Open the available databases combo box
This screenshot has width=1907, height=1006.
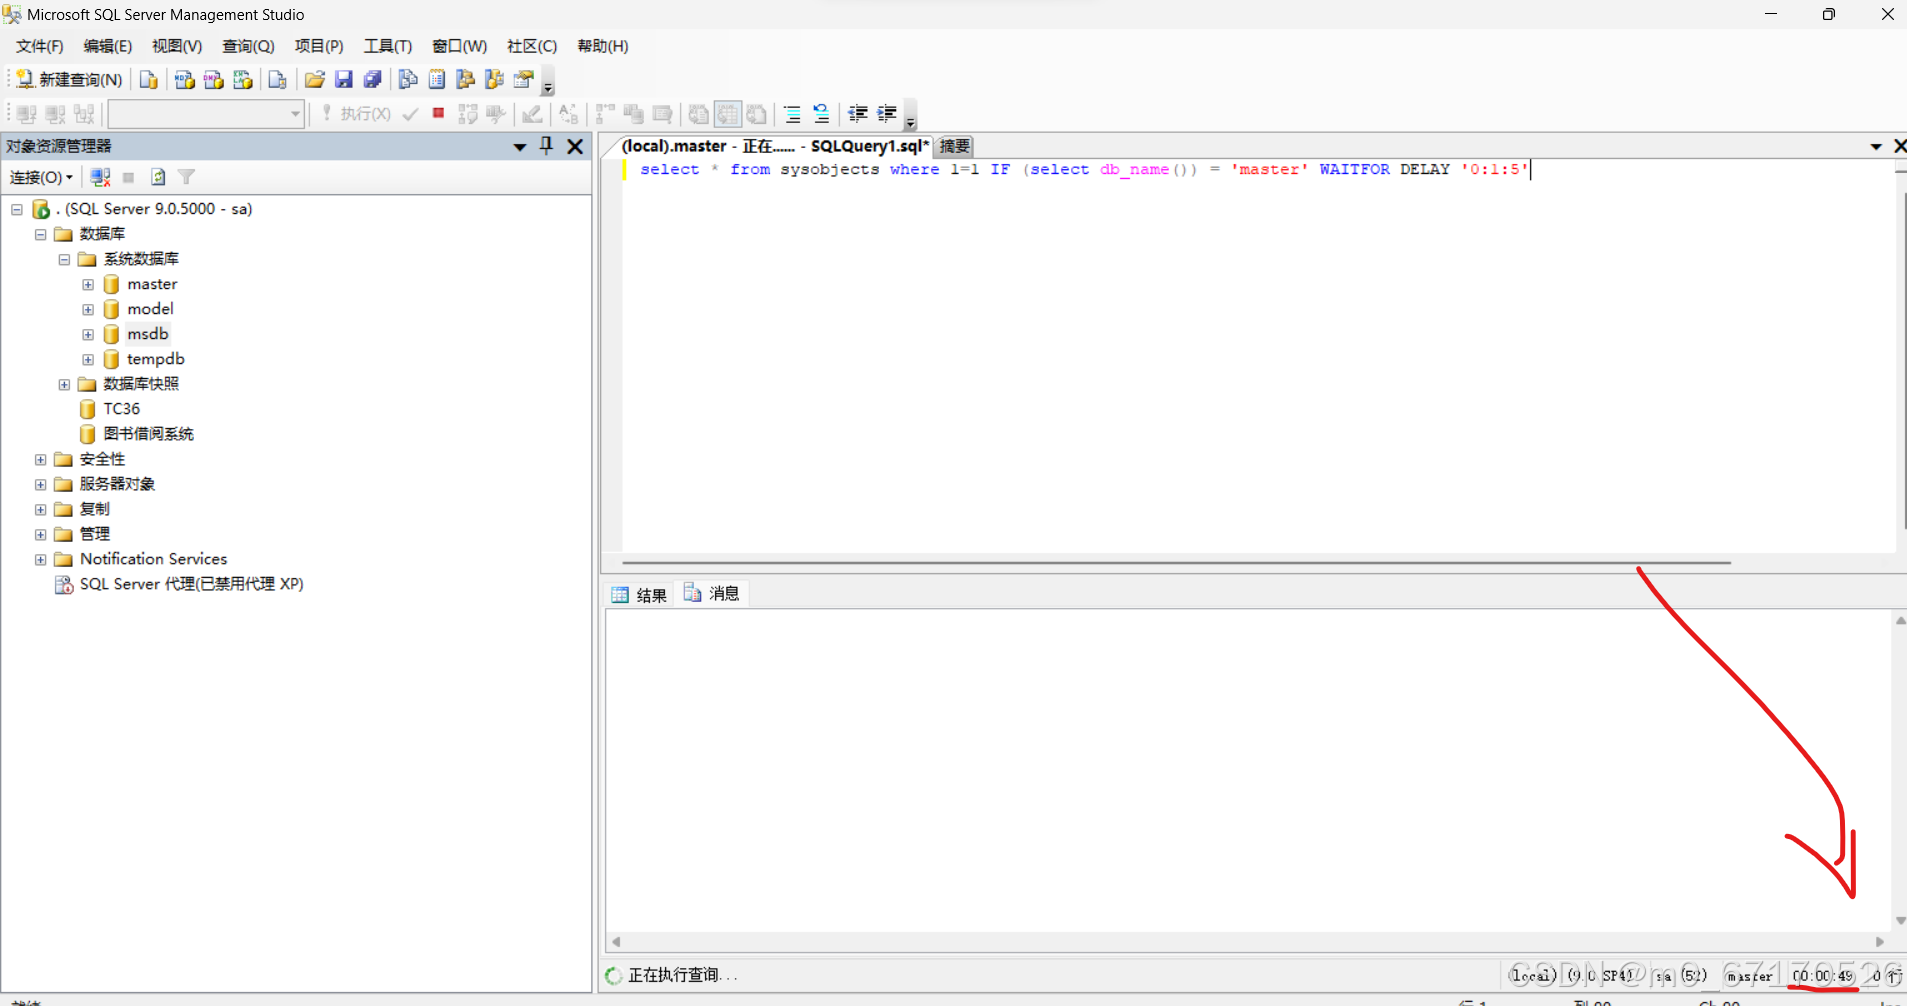click(206, 114)
